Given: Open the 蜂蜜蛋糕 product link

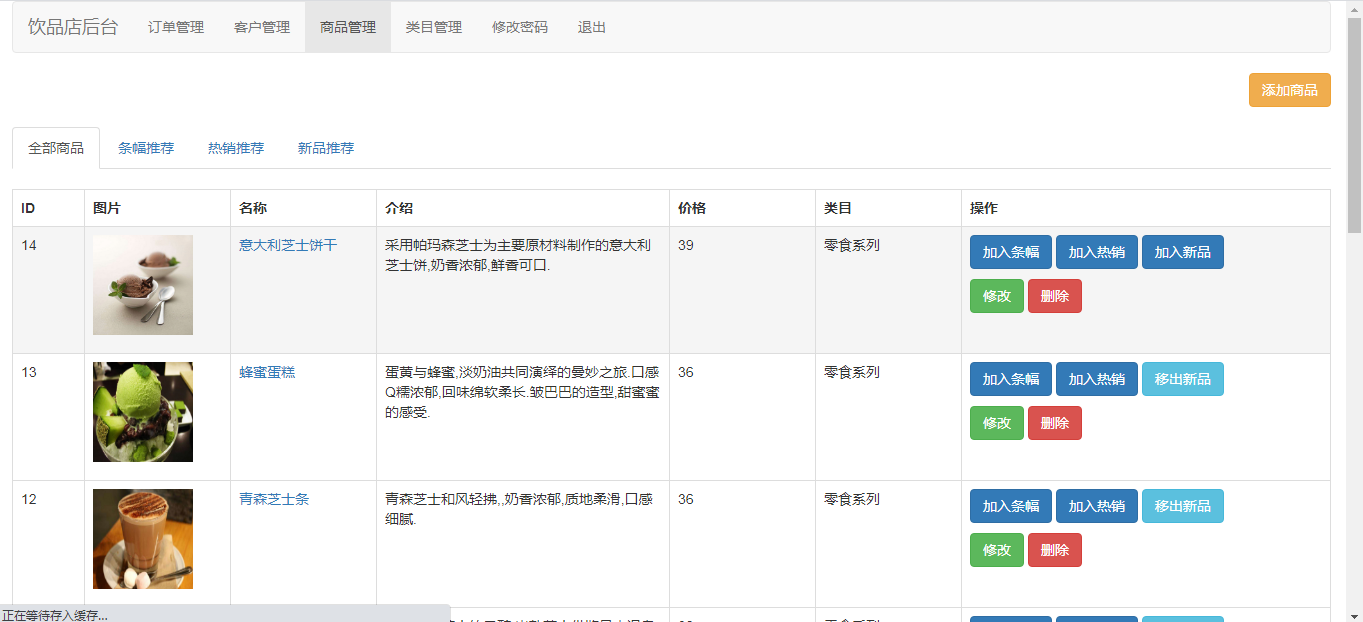Looking at the screenshot, I should [x=267, y=372].
